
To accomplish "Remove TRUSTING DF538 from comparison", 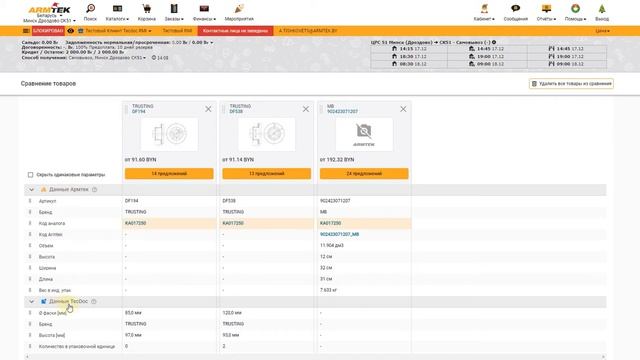I will pyautogui.click(x=306, y=109).
